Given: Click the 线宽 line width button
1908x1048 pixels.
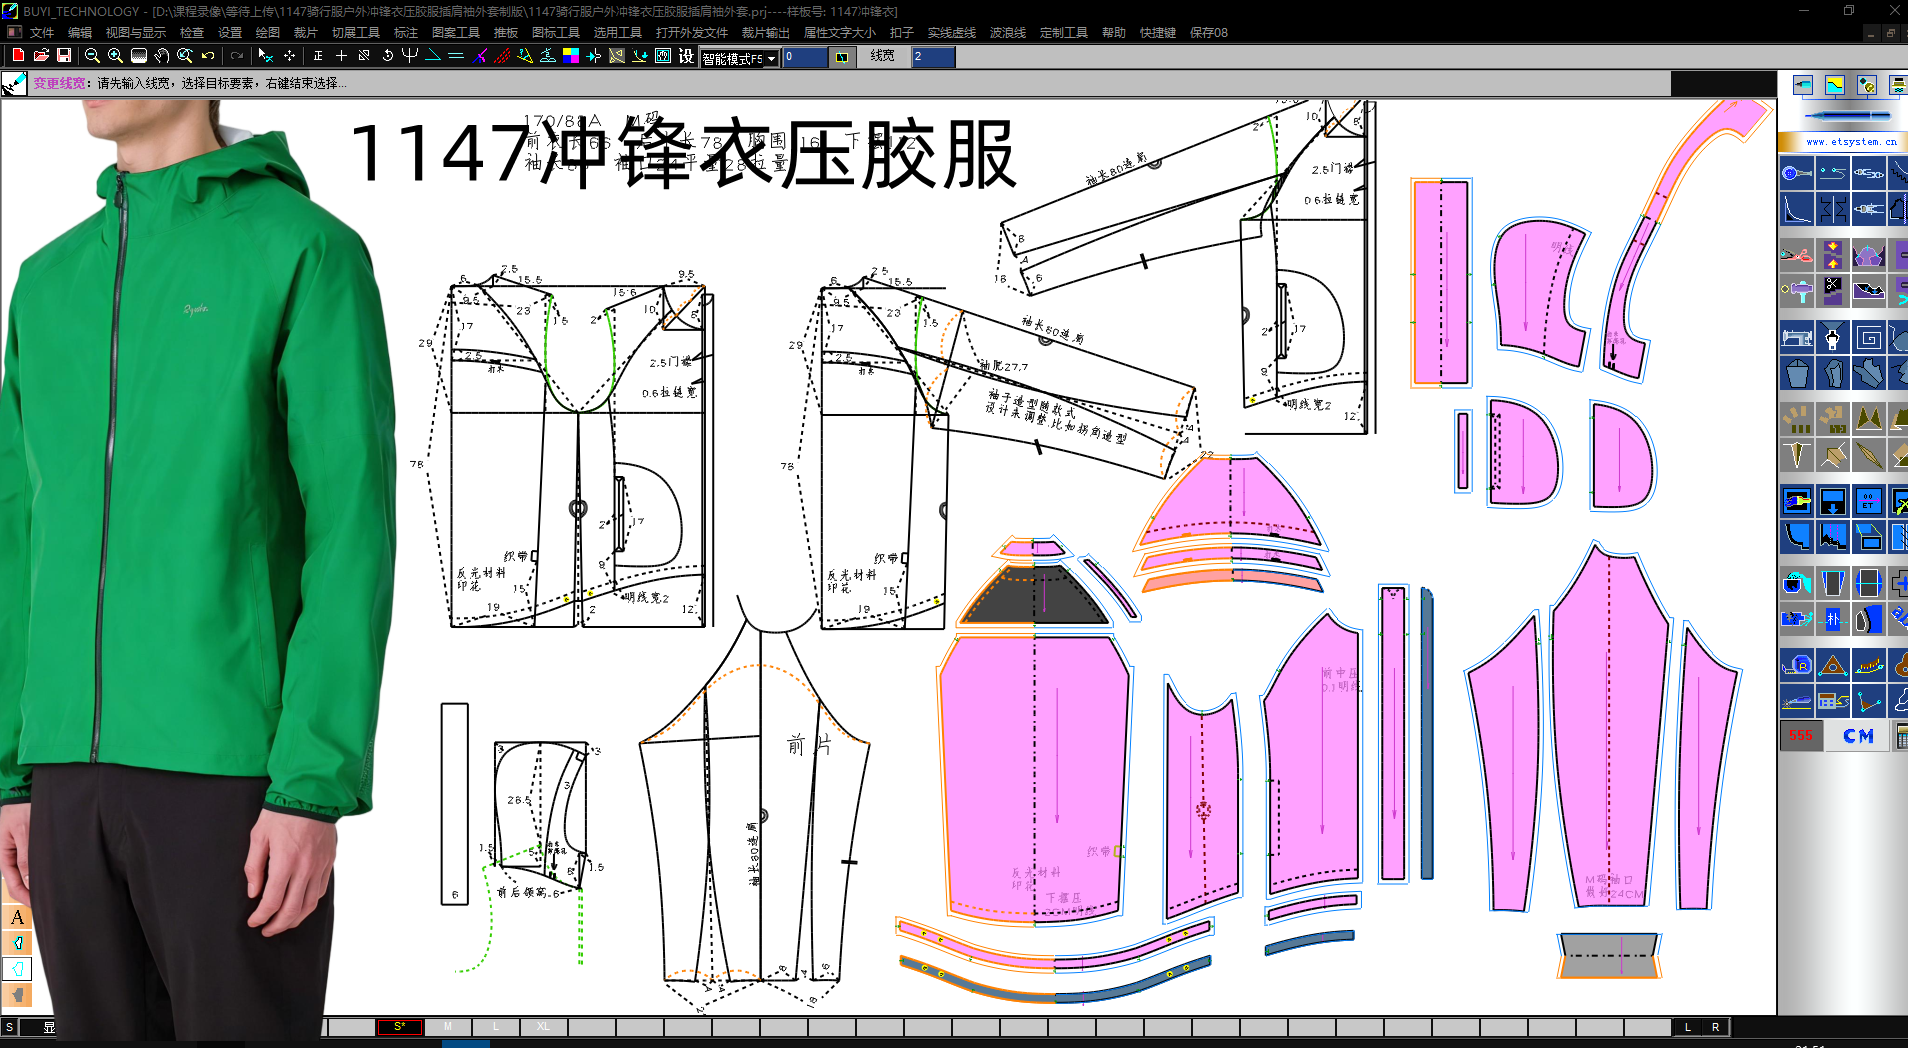Looking at the screenshot, I should (x=881, y=56).
